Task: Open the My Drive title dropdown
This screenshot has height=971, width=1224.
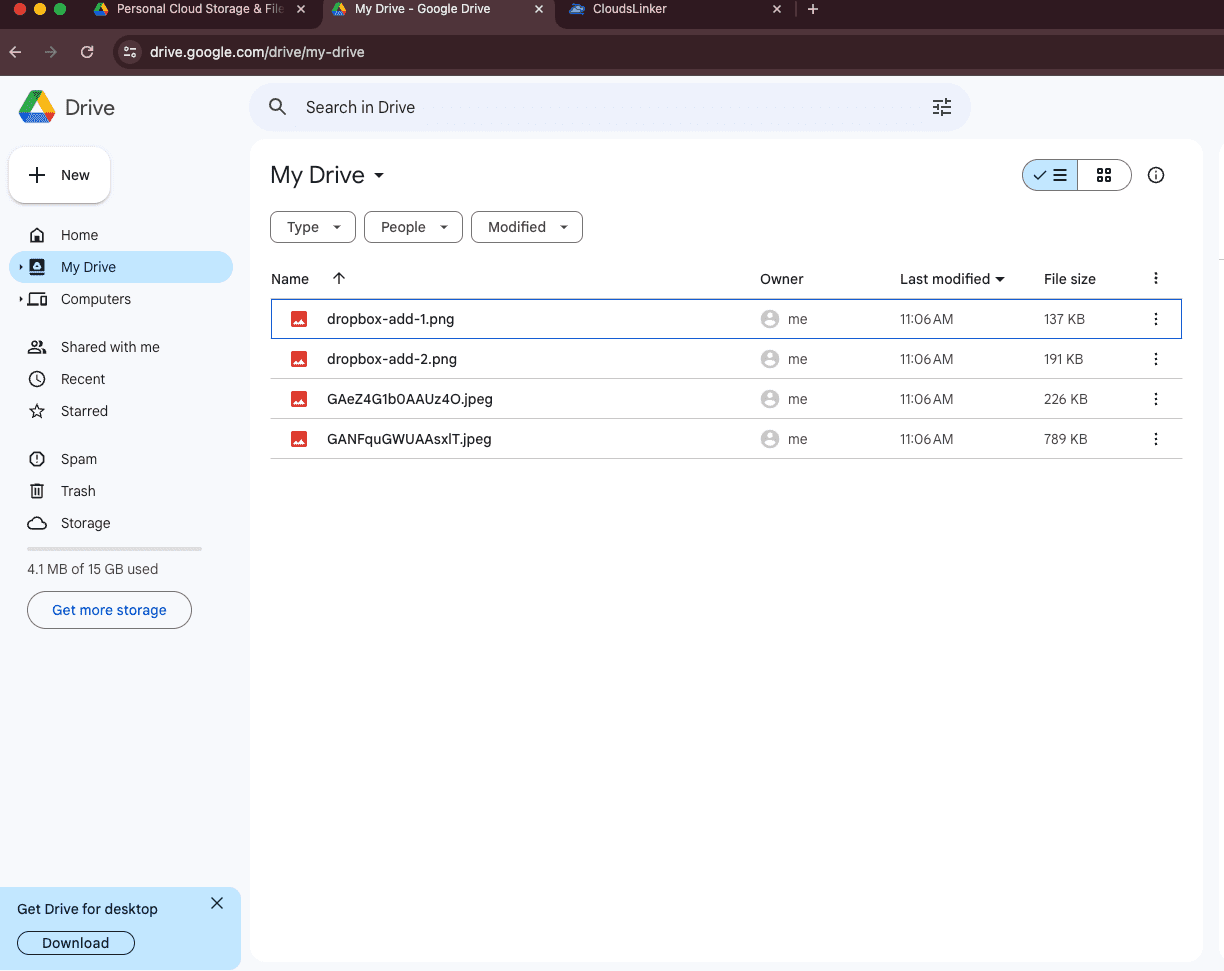Action: click(328, 175)
